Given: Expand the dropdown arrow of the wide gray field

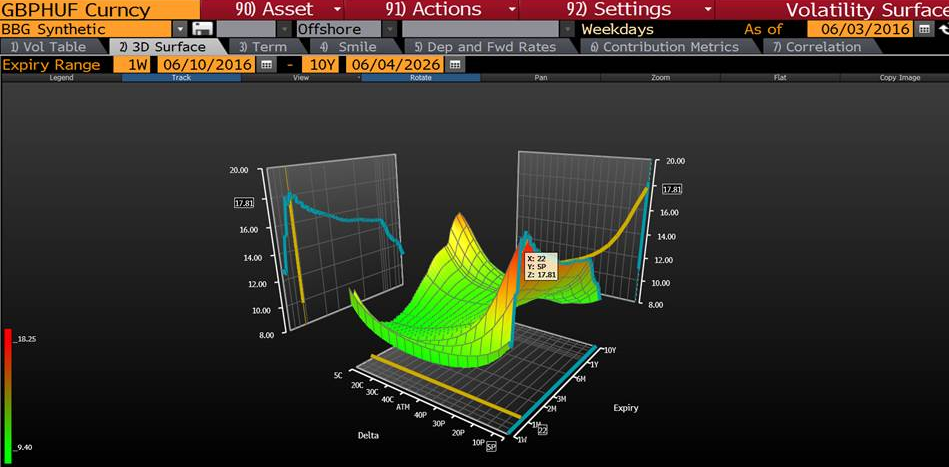Looking at the screenshot, I should pyautogui.click(x=567, y=29).
